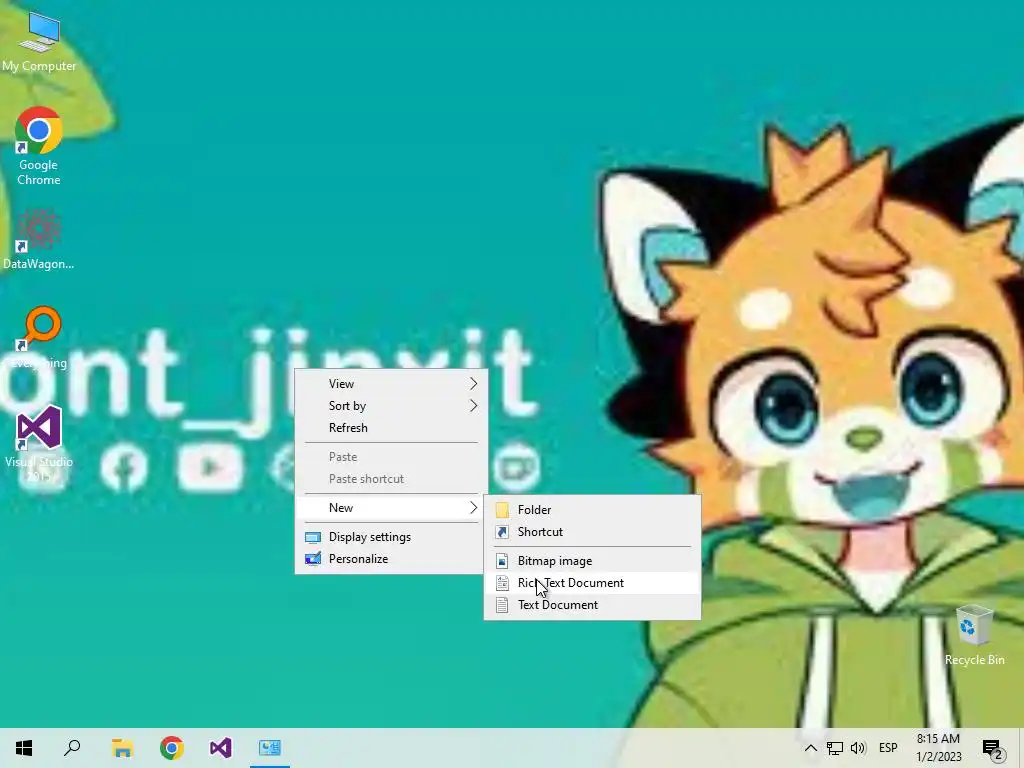Select the Visual Studio 2015 desktop shortcut
This screenshot has width=1024, height=768.
pos(39,444)
